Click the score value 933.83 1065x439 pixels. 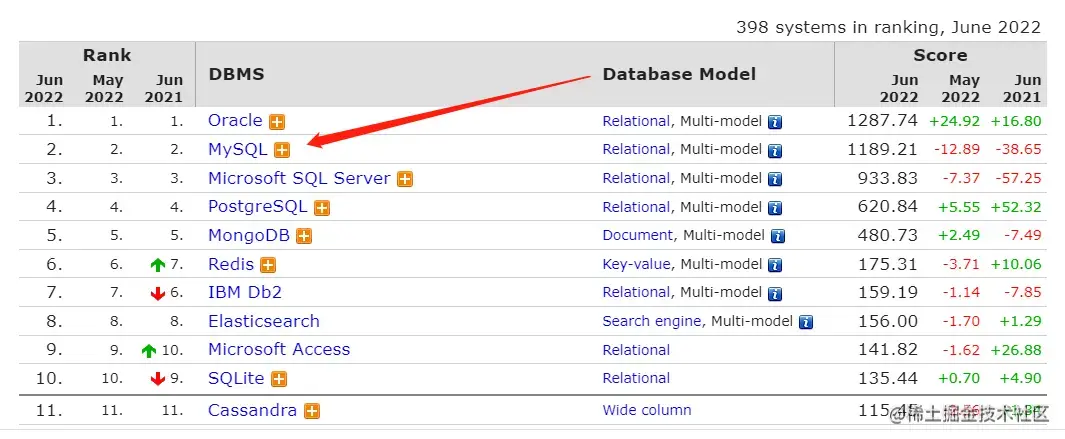(888, 178)
